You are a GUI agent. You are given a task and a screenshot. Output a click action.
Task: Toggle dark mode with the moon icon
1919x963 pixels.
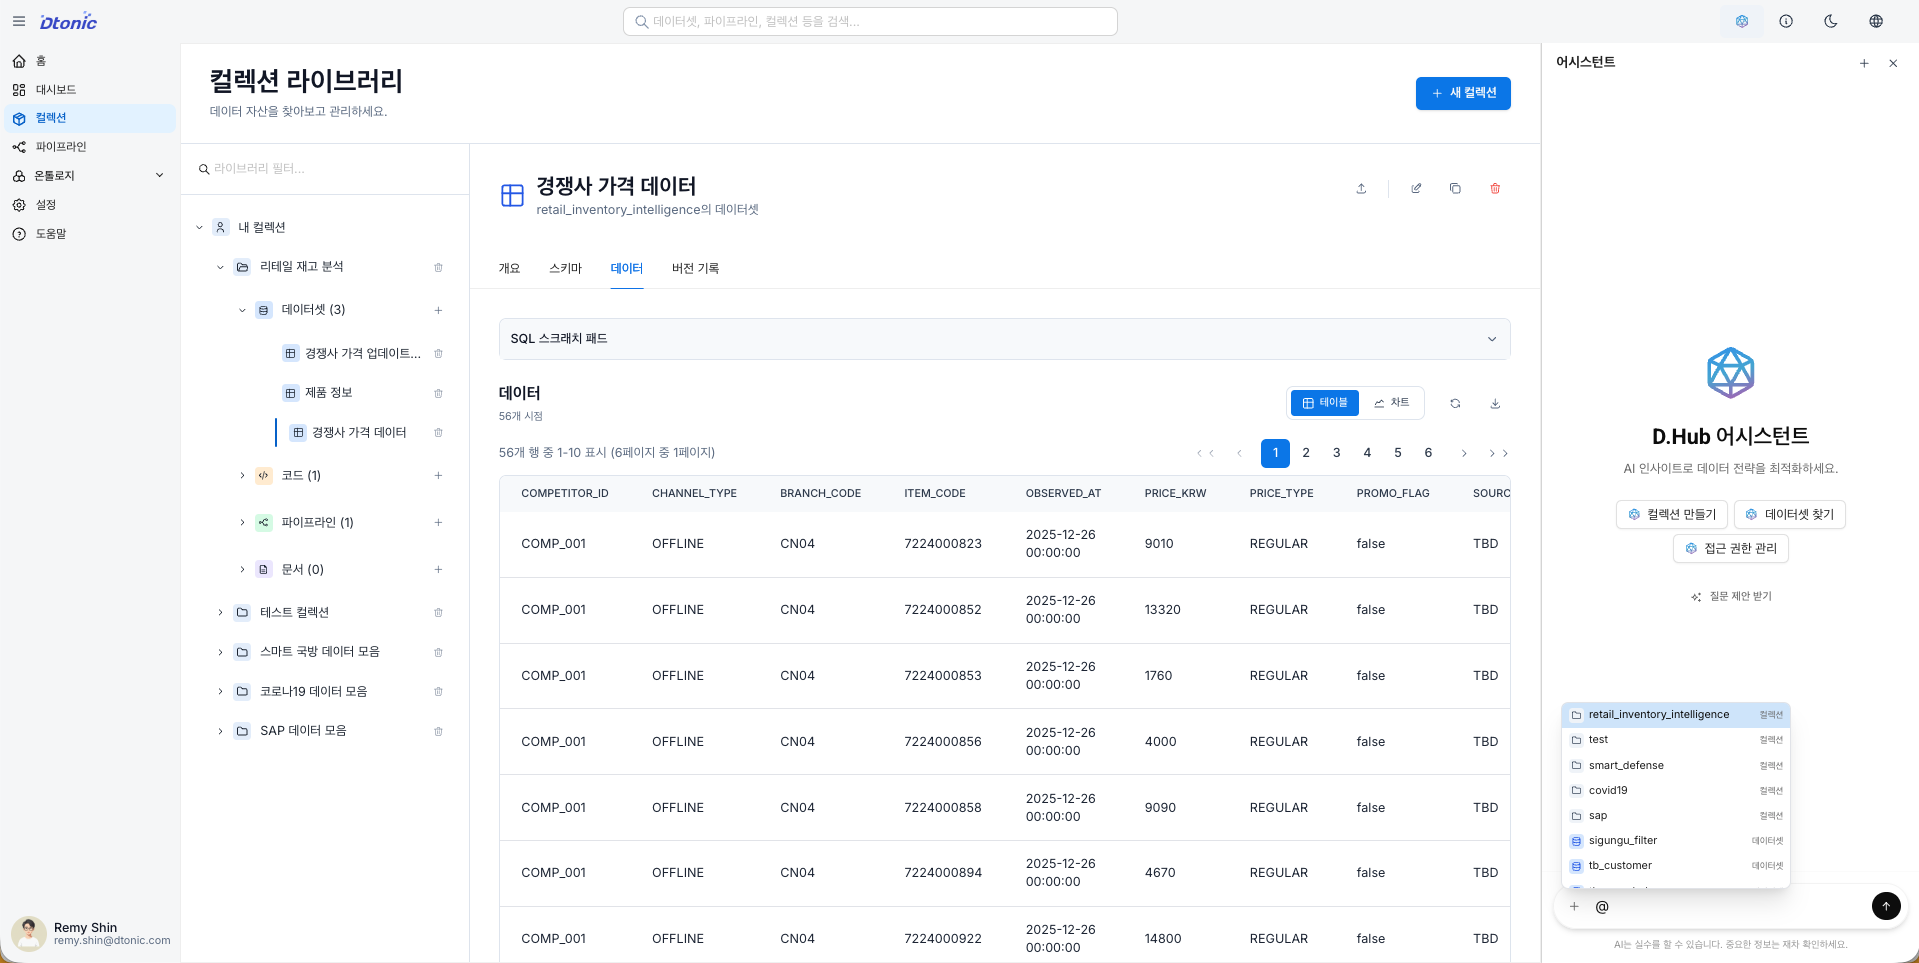1831,21
